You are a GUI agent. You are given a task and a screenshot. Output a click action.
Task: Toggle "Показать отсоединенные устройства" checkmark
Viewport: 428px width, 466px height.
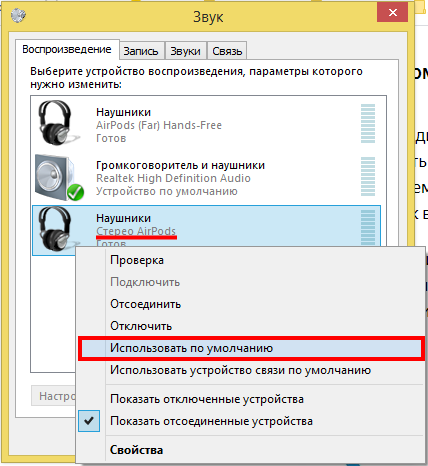(89, 421)
